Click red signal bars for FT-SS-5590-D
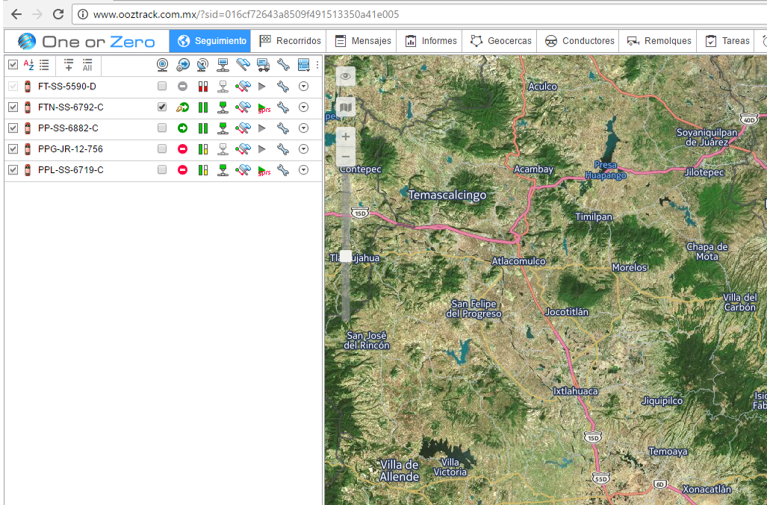767x505 pixels. tap(203, 87)
